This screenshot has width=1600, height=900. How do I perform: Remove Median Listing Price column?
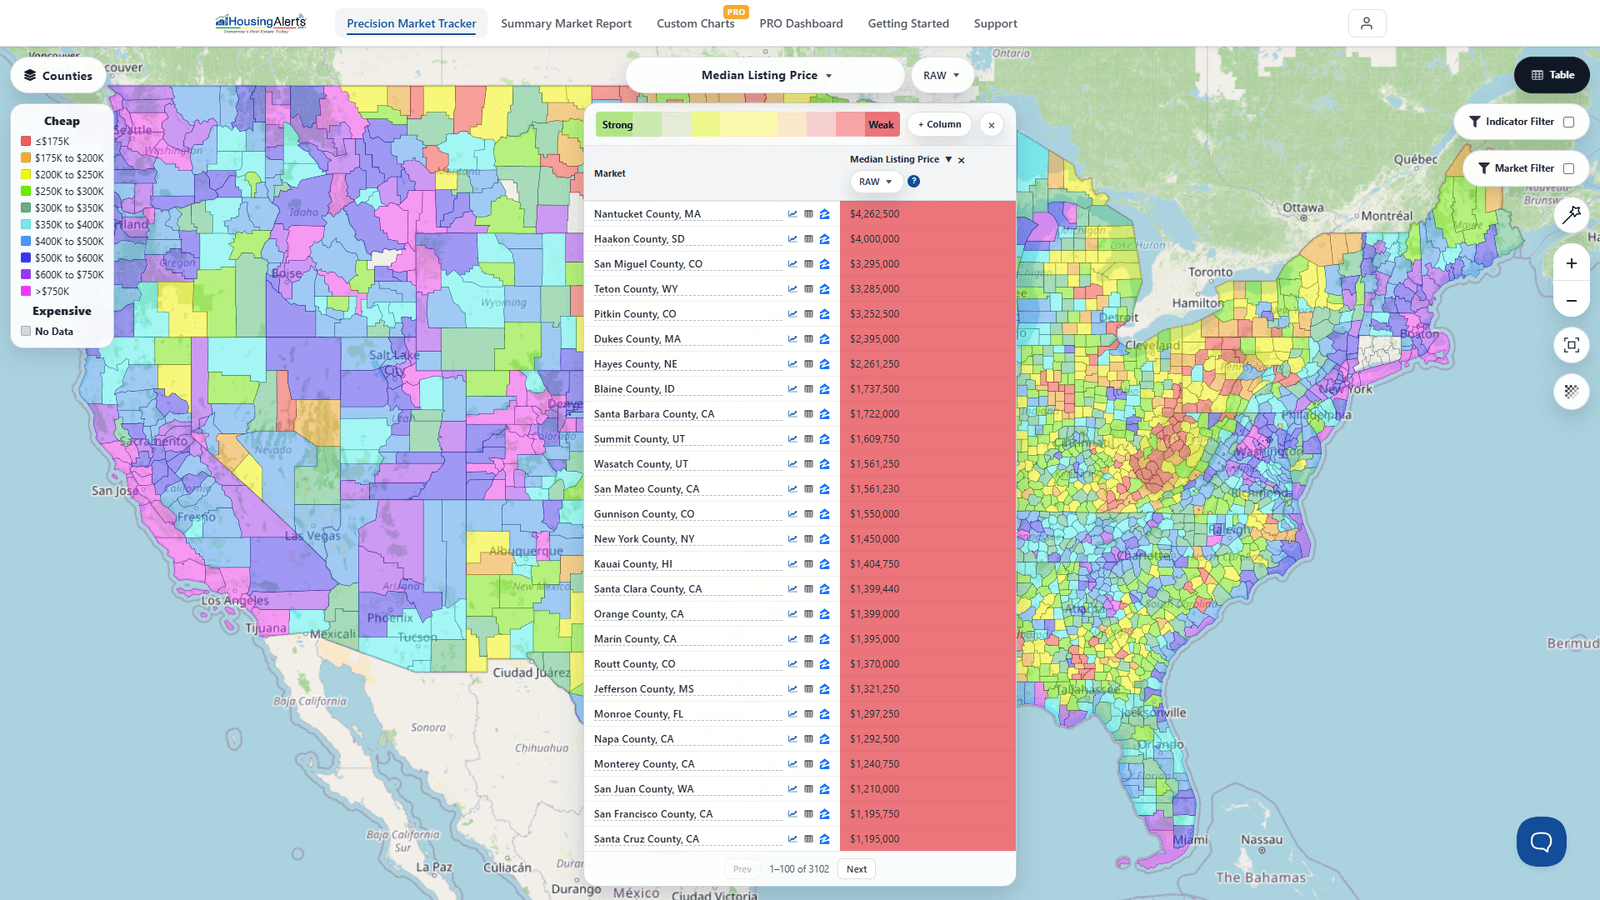[962, 160]
